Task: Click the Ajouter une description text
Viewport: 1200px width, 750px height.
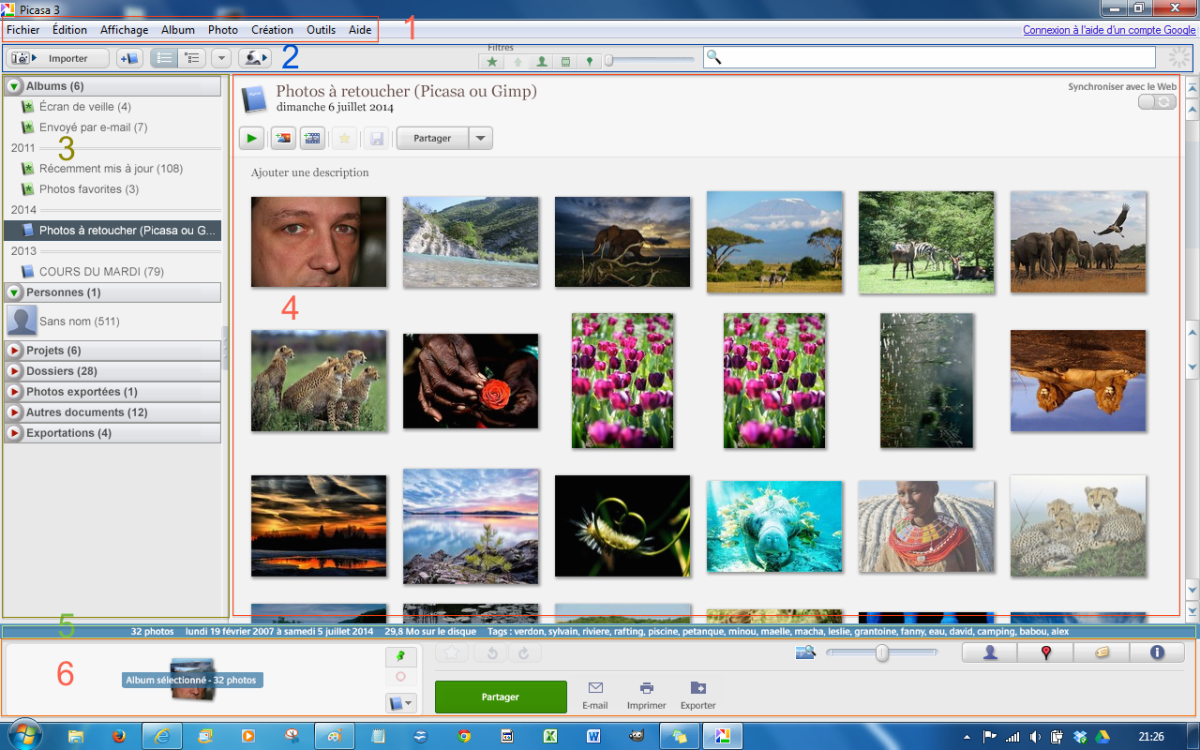Action: 310,173
